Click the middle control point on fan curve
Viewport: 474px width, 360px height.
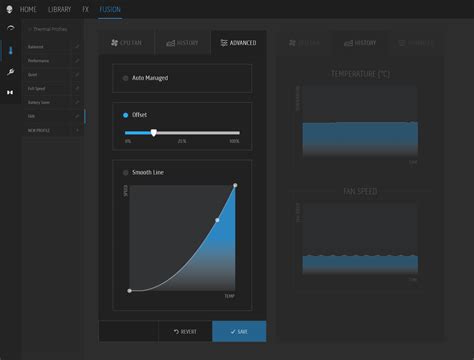tap(217, 220)
